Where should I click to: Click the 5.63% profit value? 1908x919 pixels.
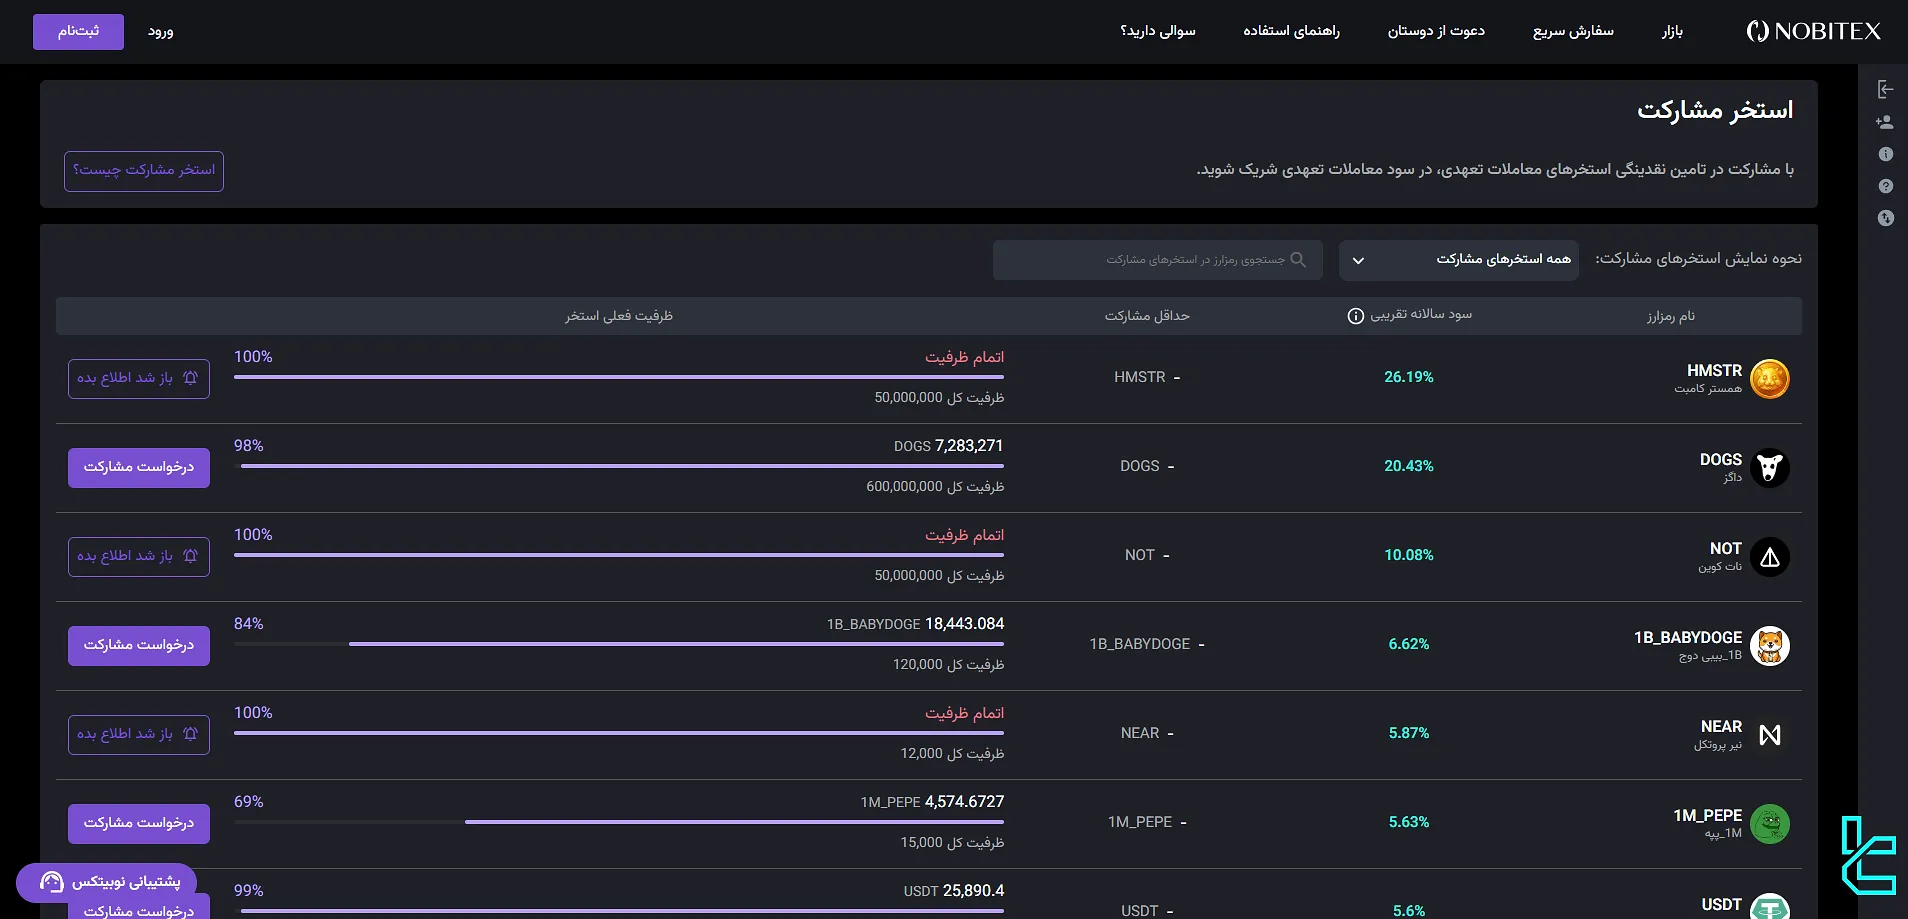pyautogui.click(x=1409, y=822)
